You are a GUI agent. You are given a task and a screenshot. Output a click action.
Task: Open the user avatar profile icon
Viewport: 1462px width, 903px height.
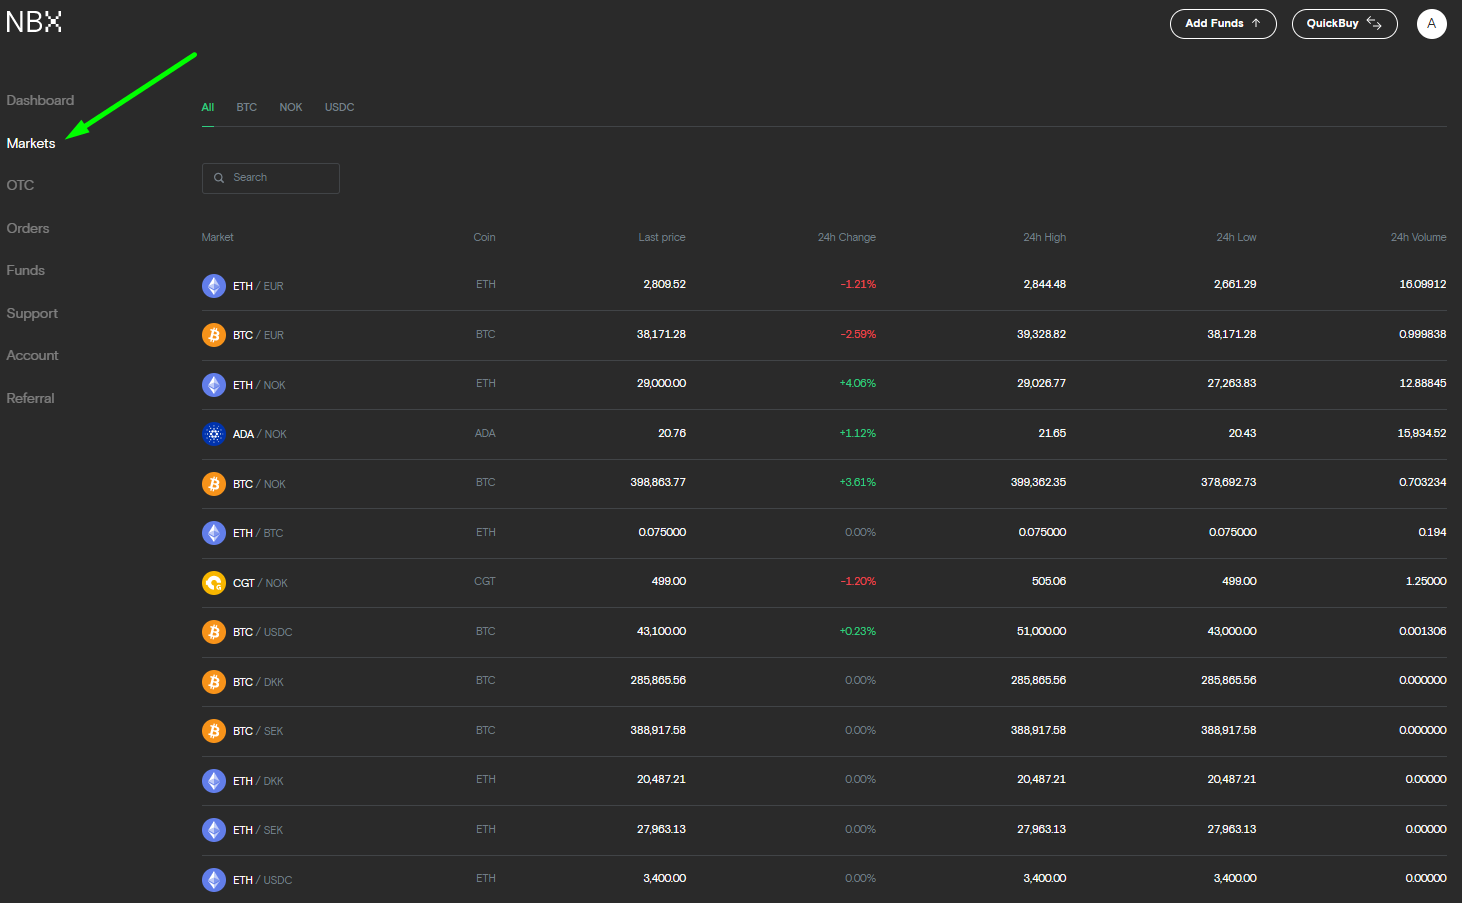click(x=1431, y=24)
